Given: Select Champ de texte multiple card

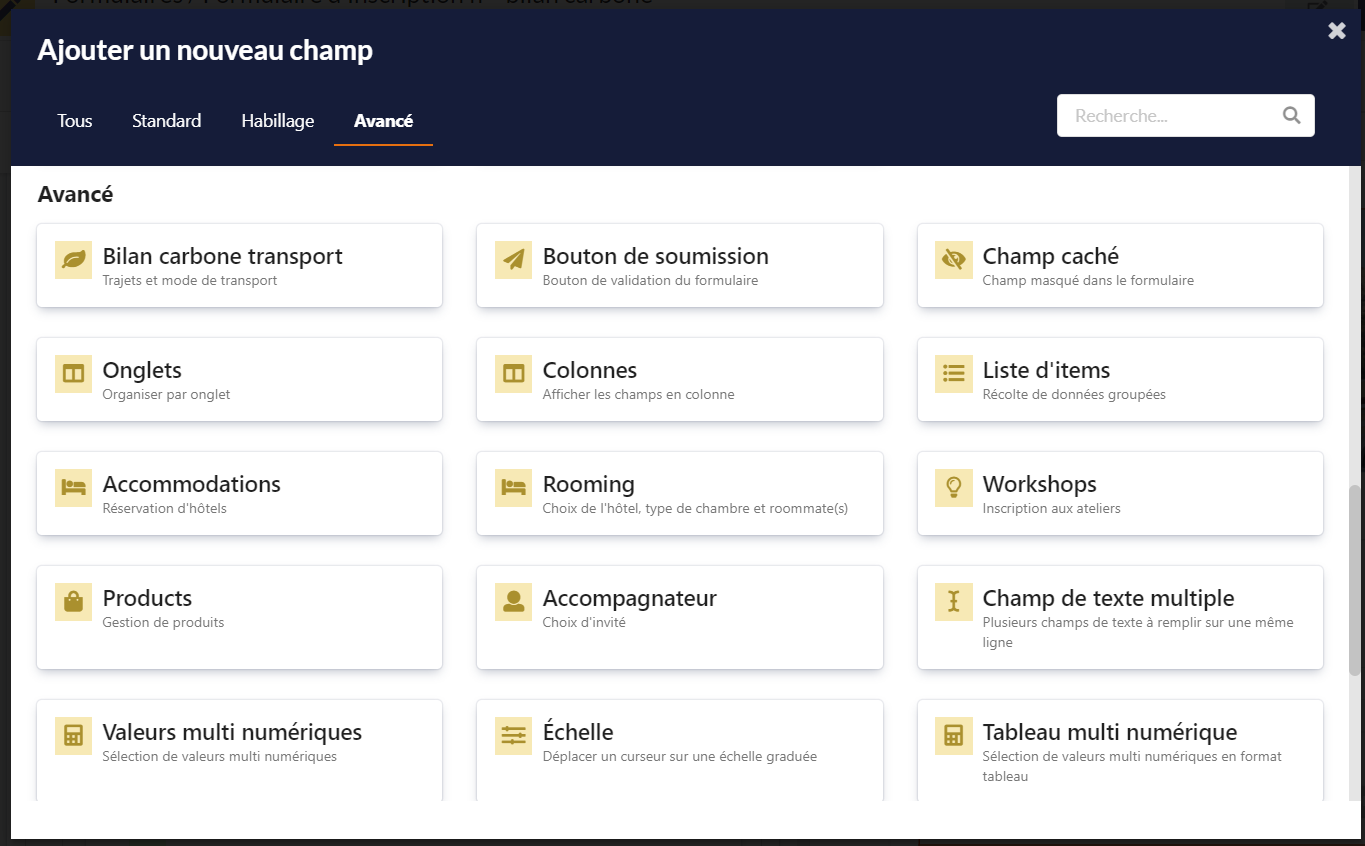Looking at the screenshot, I should click(x=1119, y=617).
